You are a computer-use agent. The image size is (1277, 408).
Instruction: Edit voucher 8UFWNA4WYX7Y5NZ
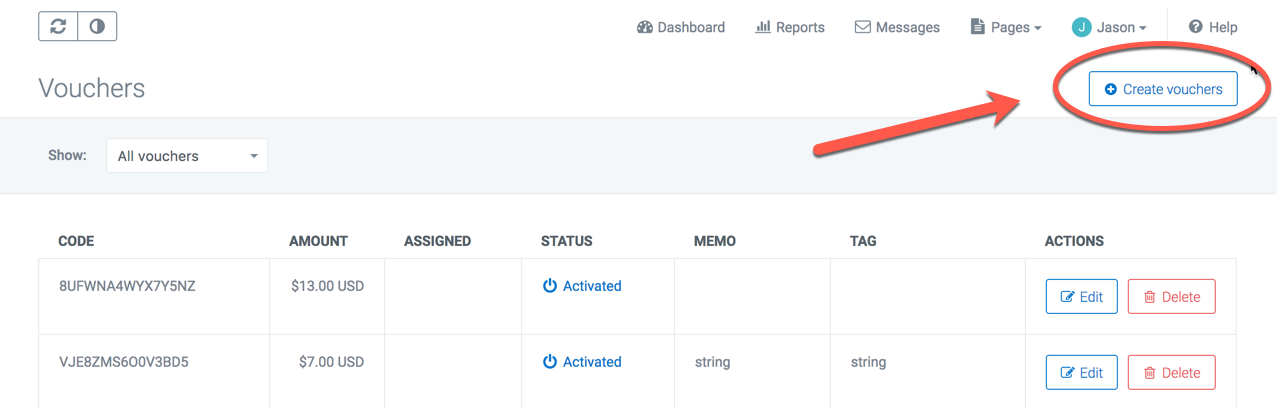(1081, 297)
